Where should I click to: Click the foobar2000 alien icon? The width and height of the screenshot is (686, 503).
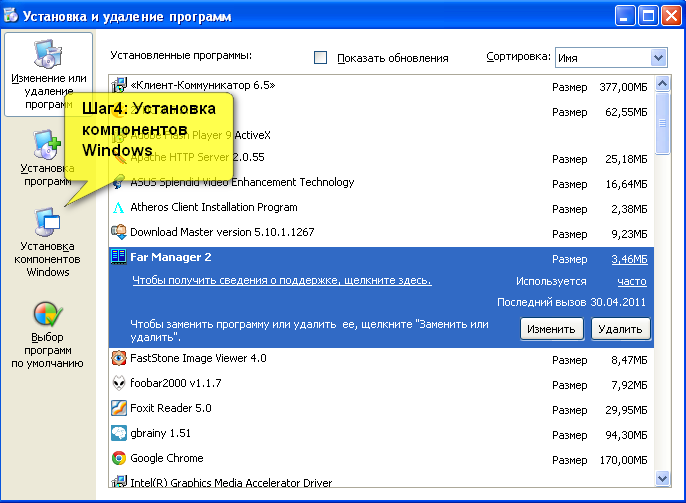point(119,383)
